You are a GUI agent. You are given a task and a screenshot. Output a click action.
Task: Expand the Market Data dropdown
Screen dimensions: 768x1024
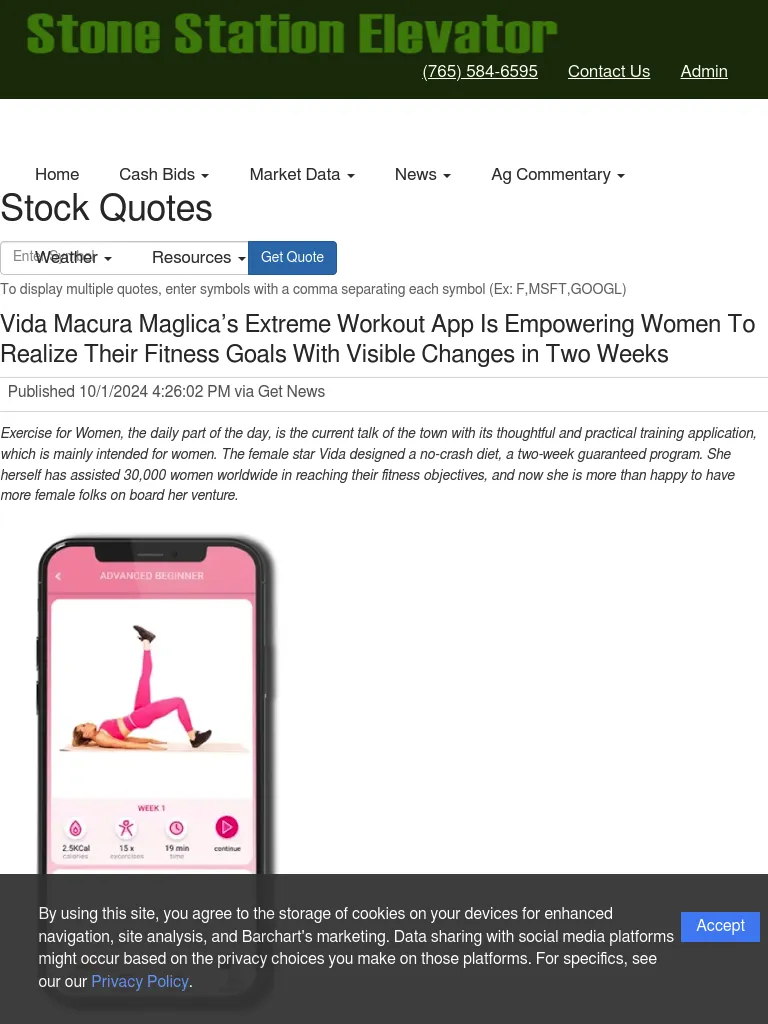click(x=302, y=174)
